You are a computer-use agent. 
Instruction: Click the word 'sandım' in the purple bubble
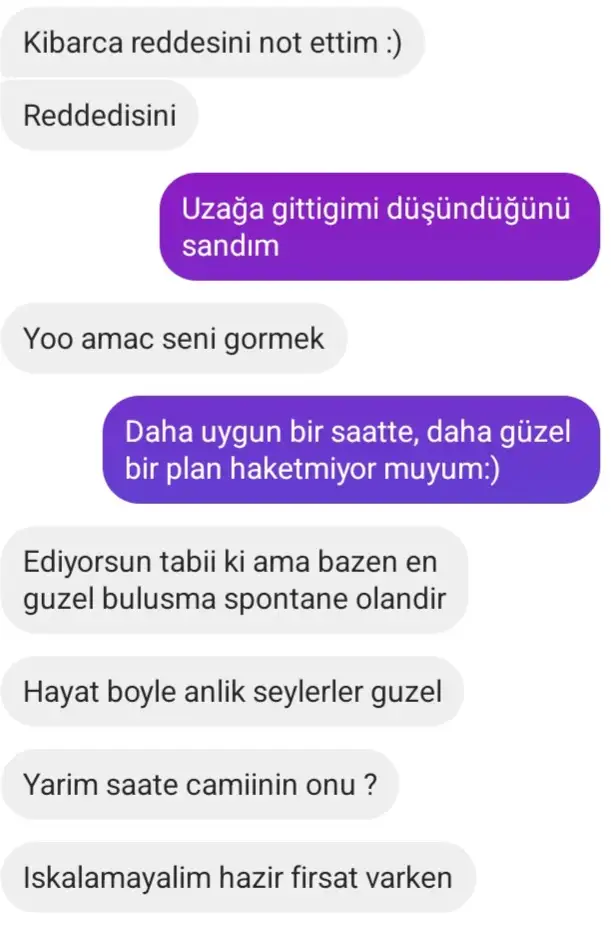pyautogui.click(x=230, y=245)
